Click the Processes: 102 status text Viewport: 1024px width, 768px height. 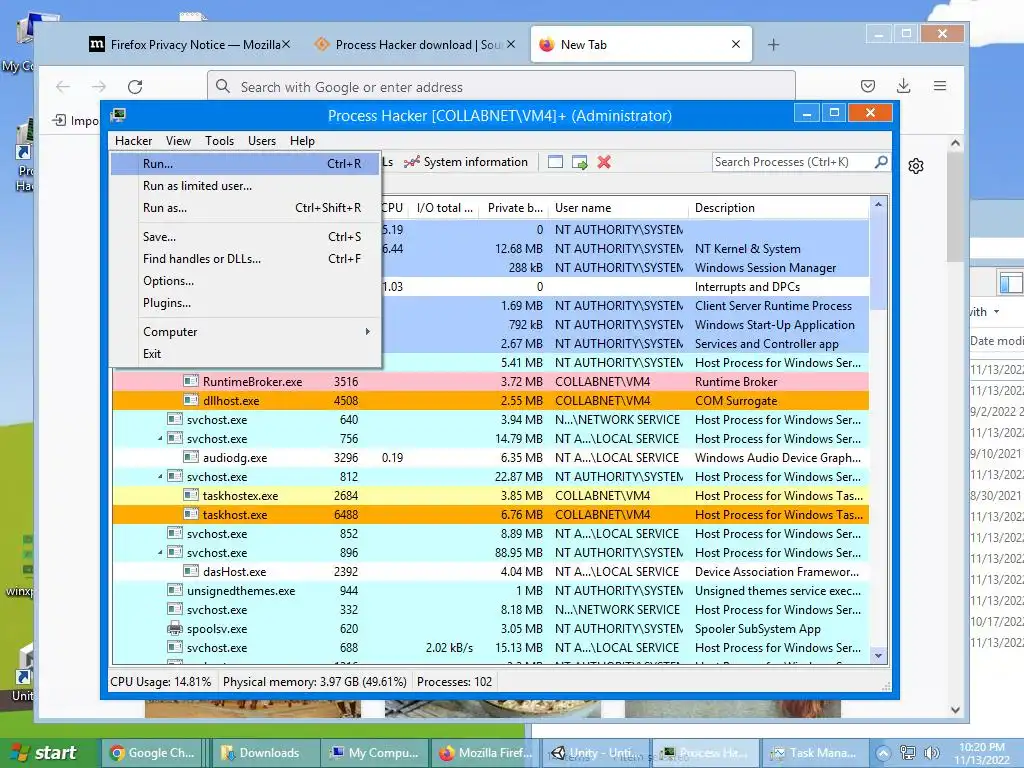pos(455,682)
